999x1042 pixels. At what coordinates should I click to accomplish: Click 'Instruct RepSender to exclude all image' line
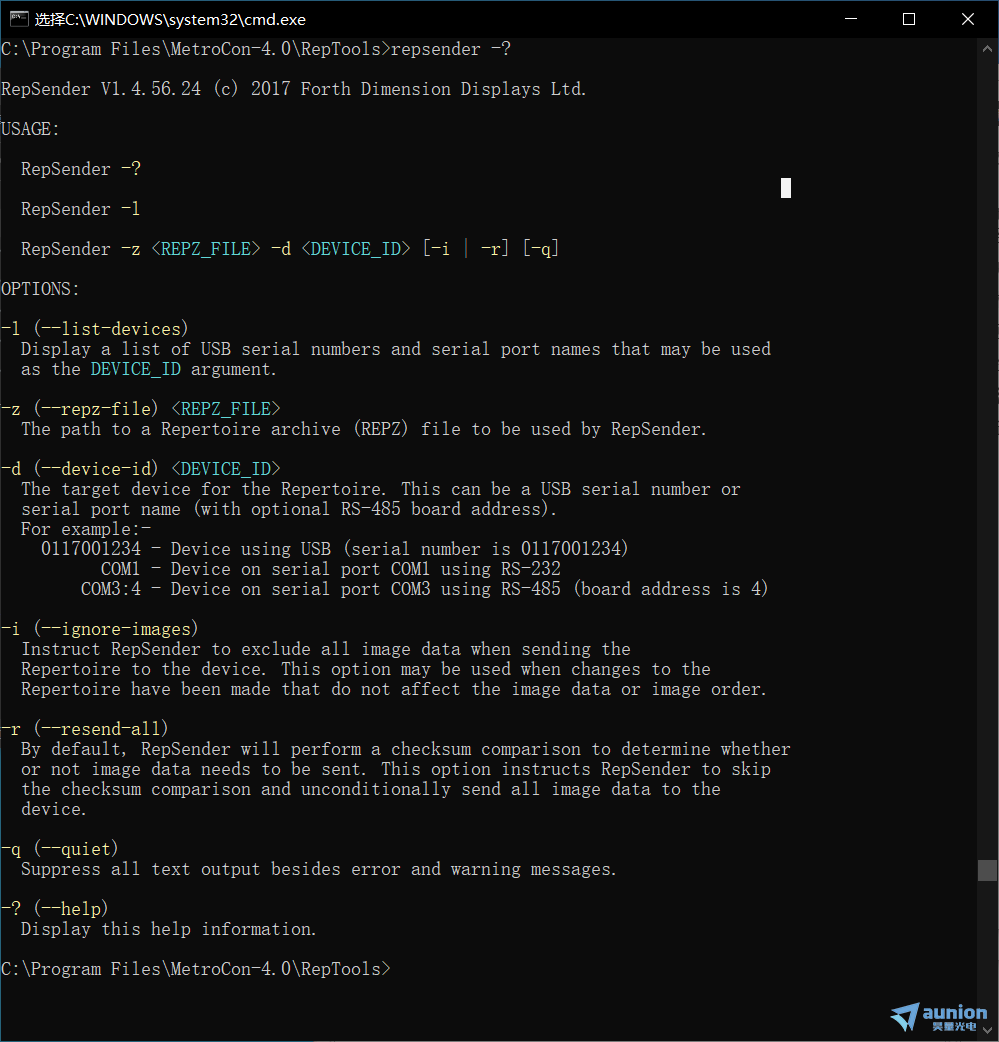[326, 649]
